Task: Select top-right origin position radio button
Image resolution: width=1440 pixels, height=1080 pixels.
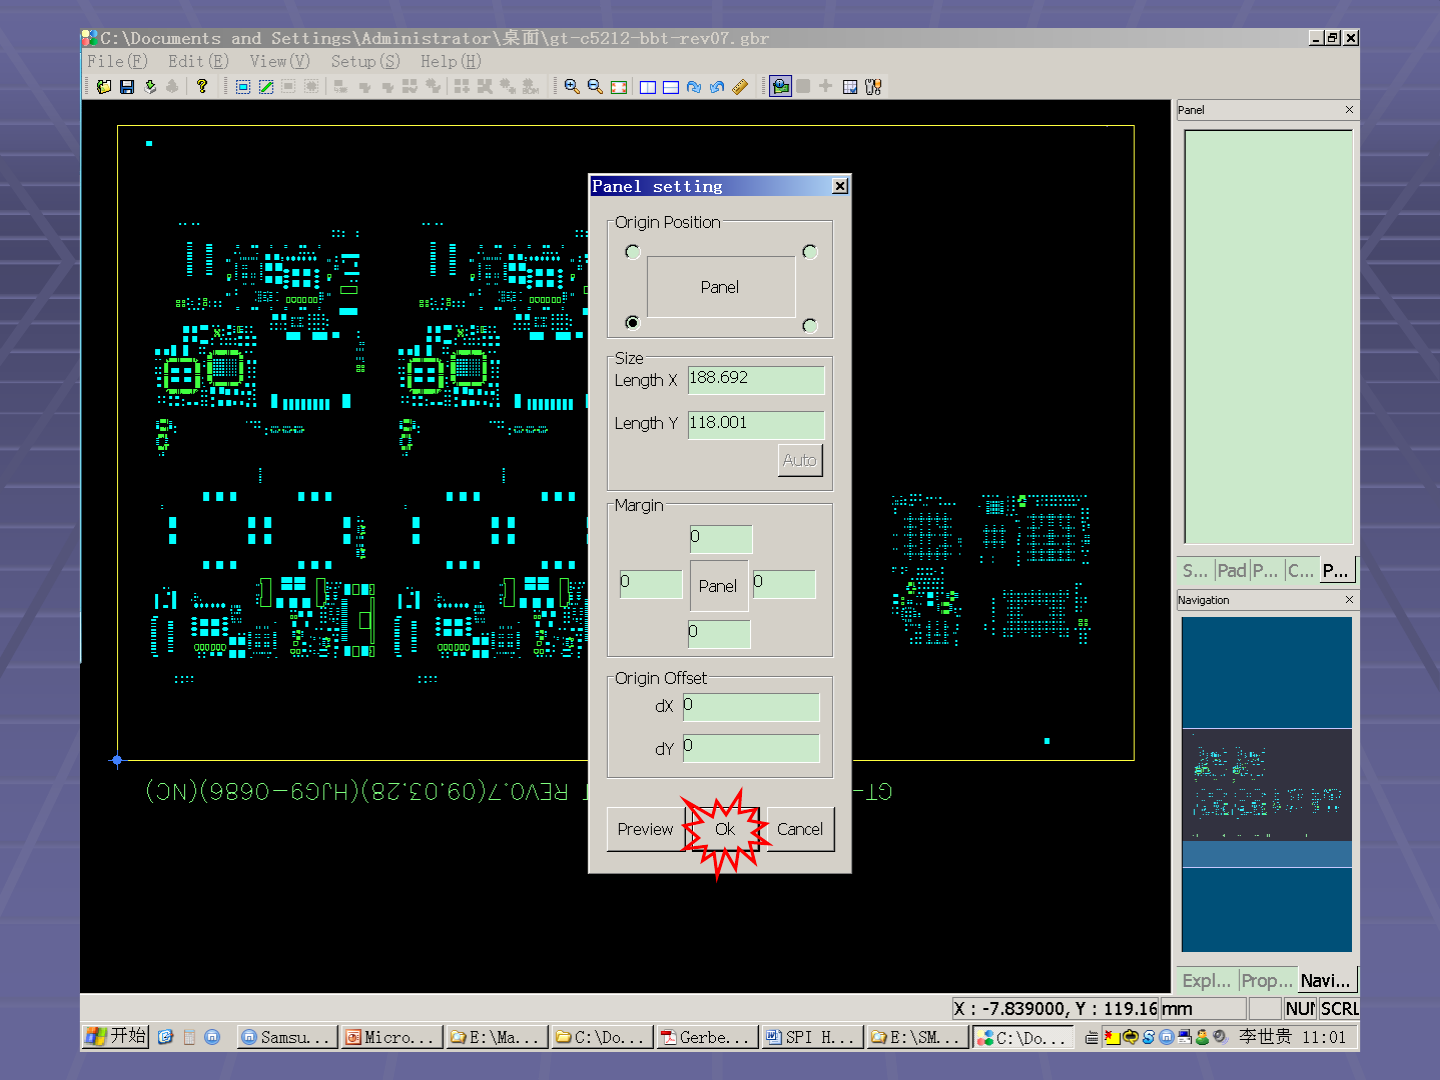Action: (809, 252)
